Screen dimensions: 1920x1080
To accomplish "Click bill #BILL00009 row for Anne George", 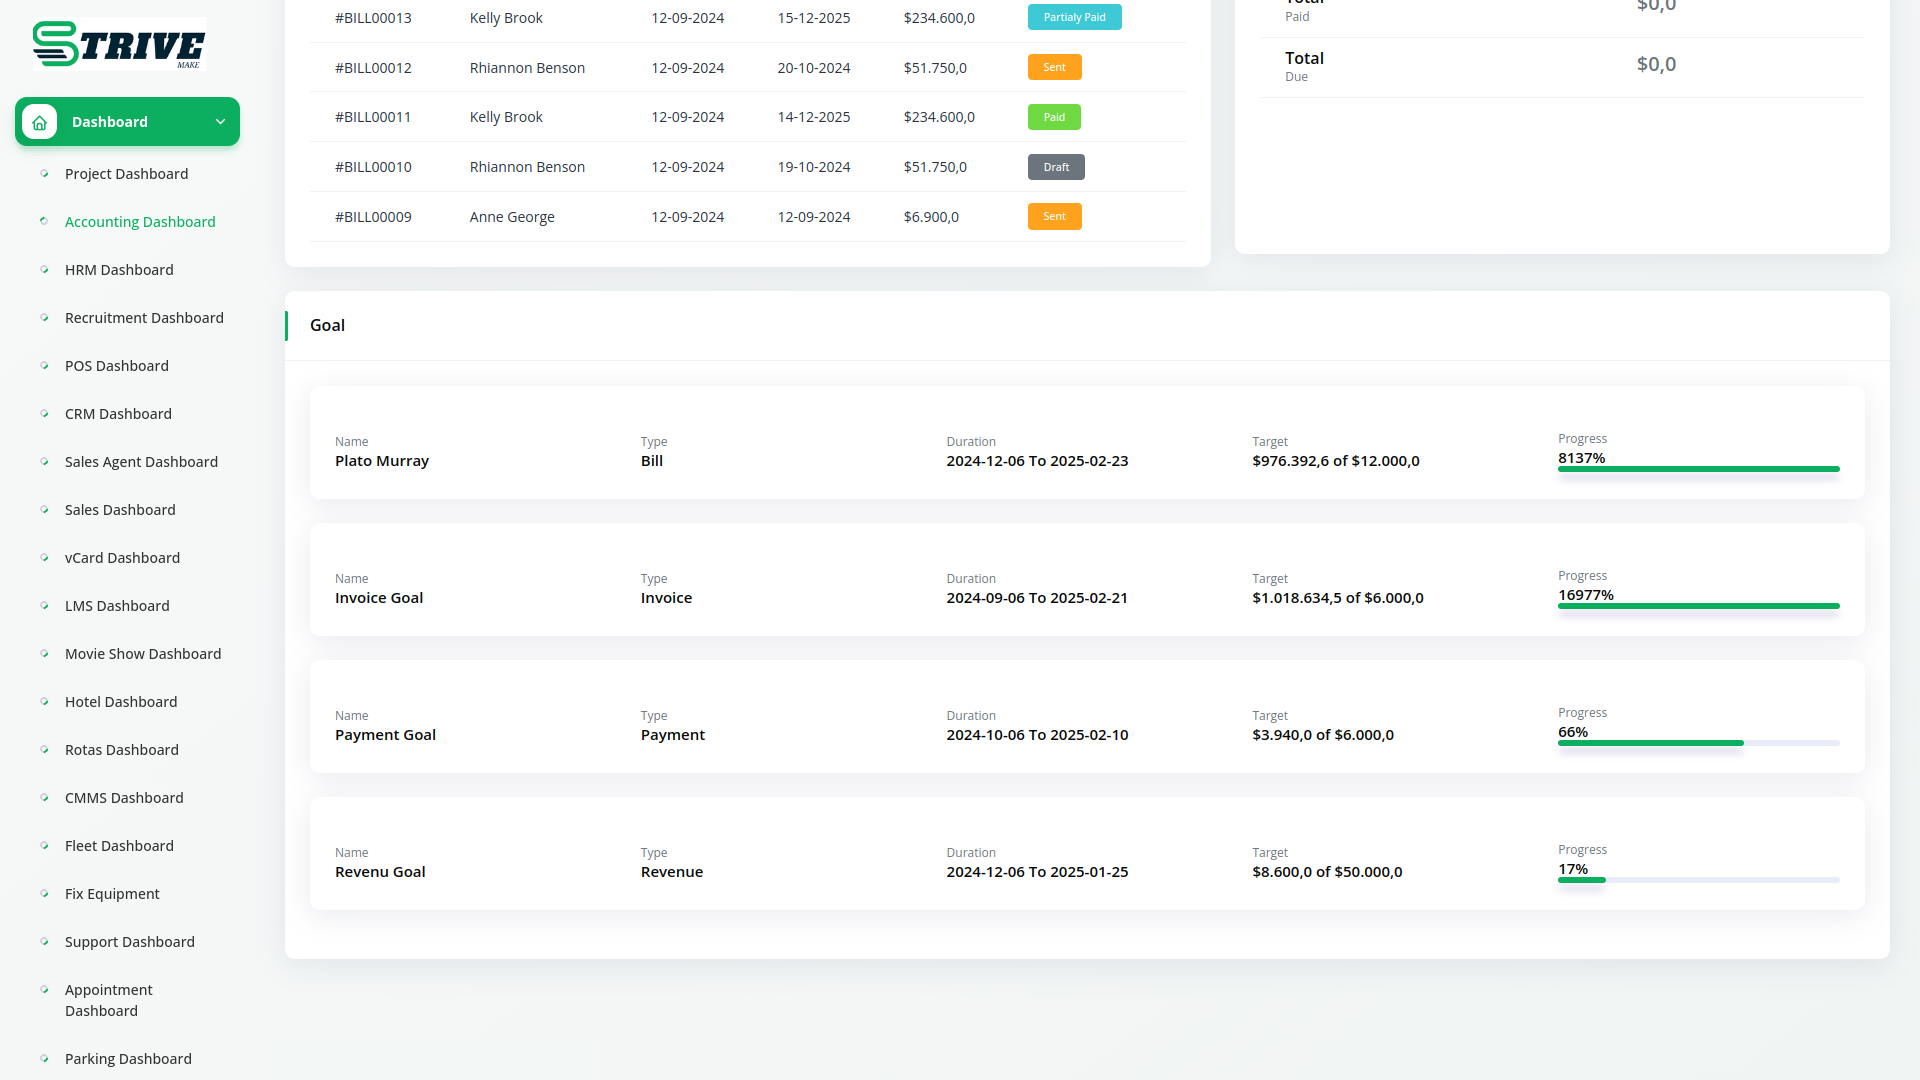I will pyautogui.click(x=373, y=217).
